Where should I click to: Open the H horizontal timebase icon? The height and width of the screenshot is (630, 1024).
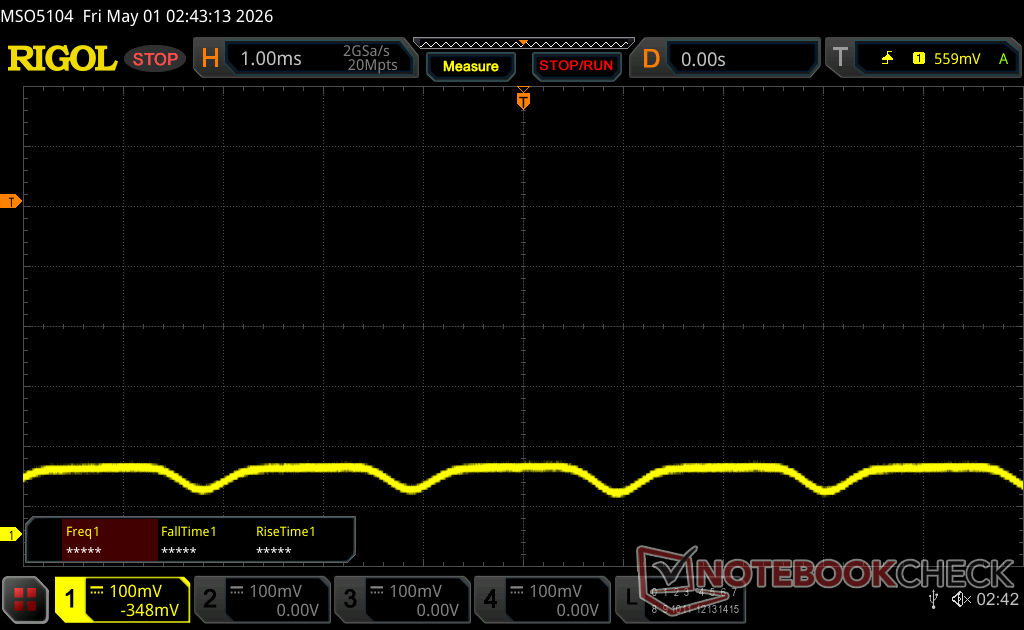(210, 59)
